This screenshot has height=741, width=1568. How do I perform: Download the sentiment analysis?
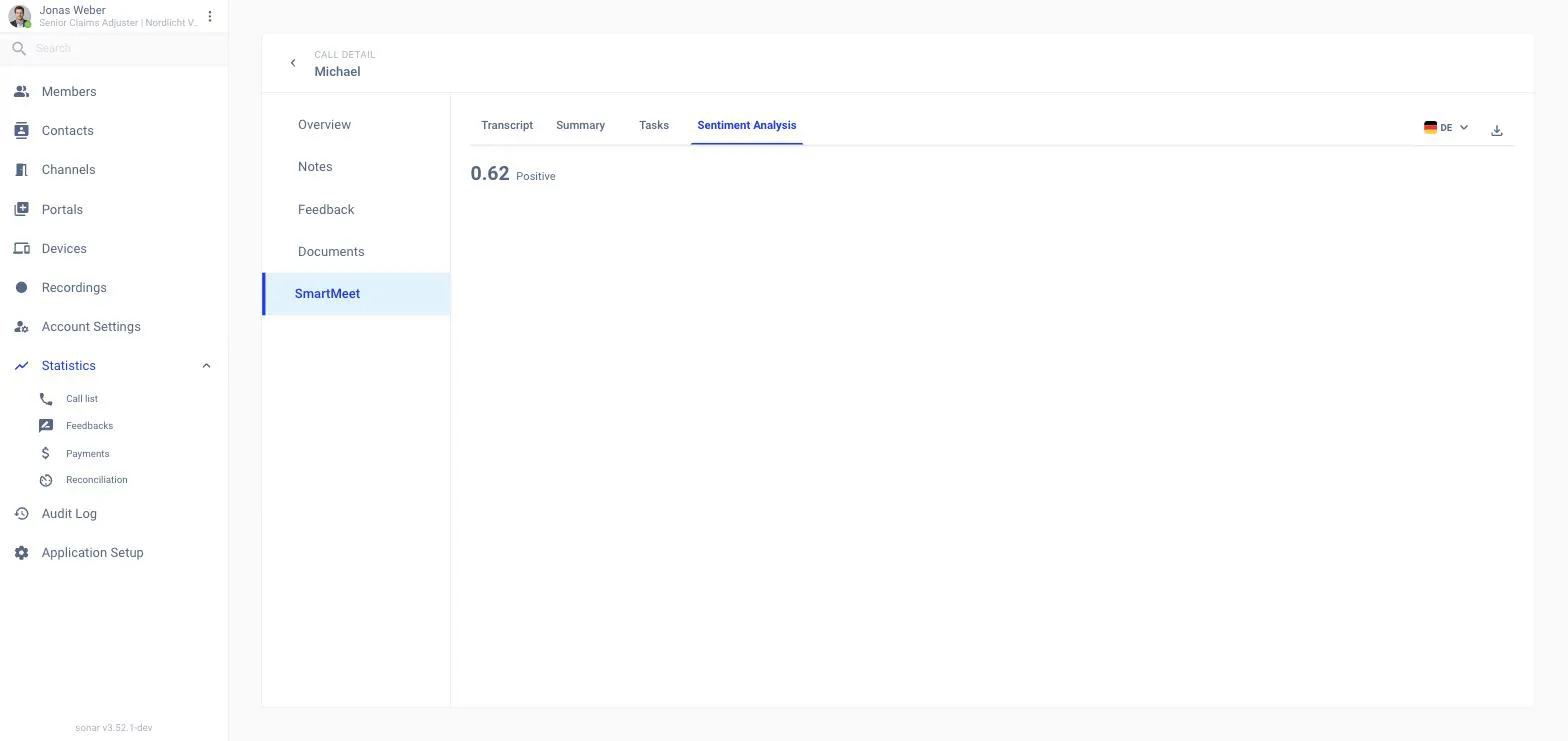(1497, 130)
